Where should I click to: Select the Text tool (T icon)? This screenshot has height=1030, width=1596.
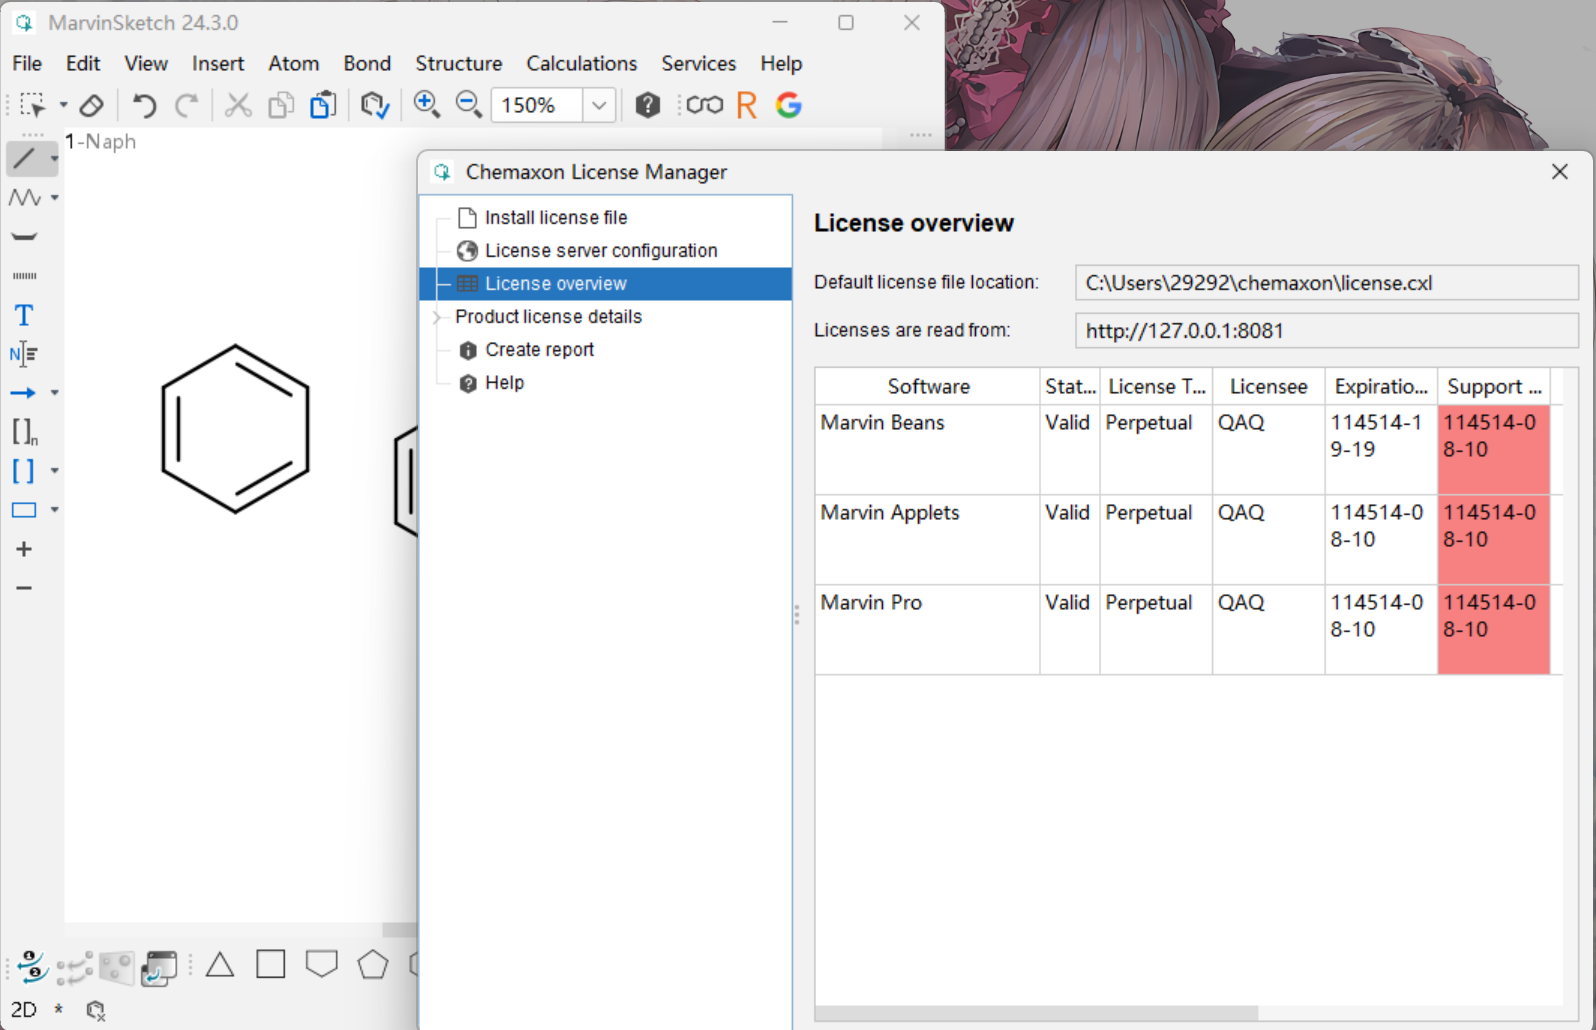click(x=24, y=315)
